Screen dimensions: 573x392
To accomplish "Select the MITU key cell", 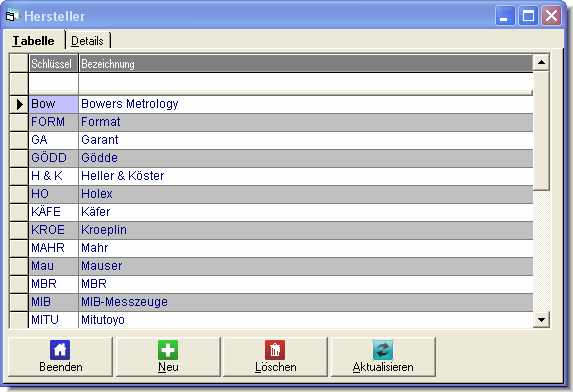I will pyautogui.click(x=53, y=320).
